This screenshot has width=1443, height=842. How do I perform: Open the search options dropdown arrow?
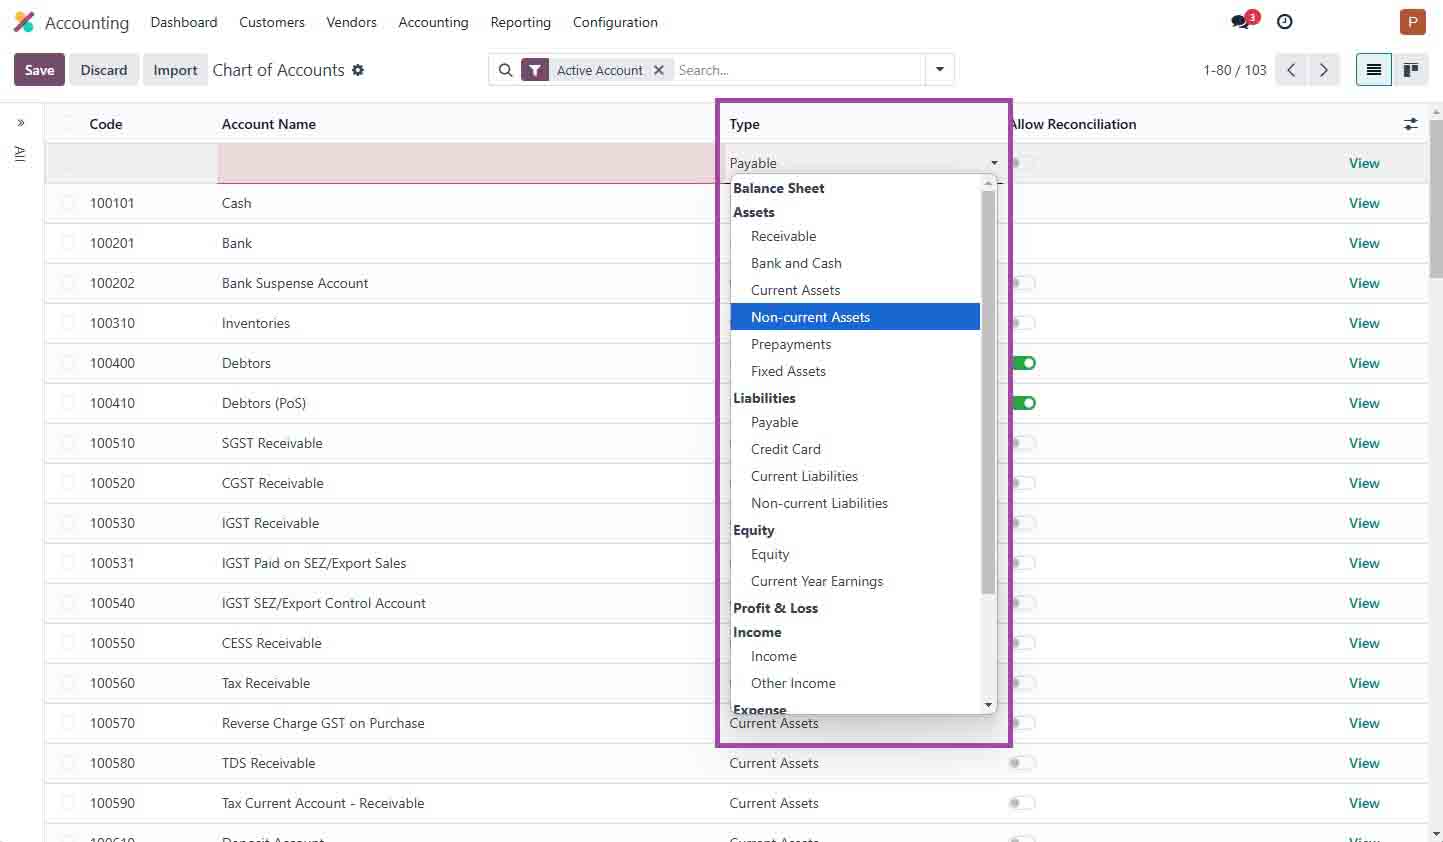(939, 69)
